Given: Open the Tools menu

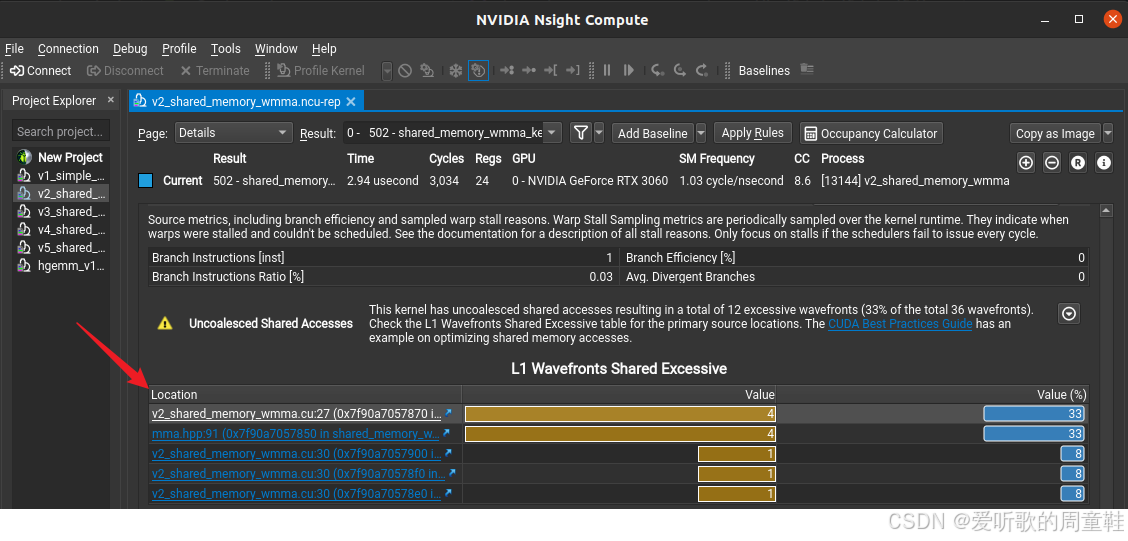Looking at the screenshot, I should (226, 49).
